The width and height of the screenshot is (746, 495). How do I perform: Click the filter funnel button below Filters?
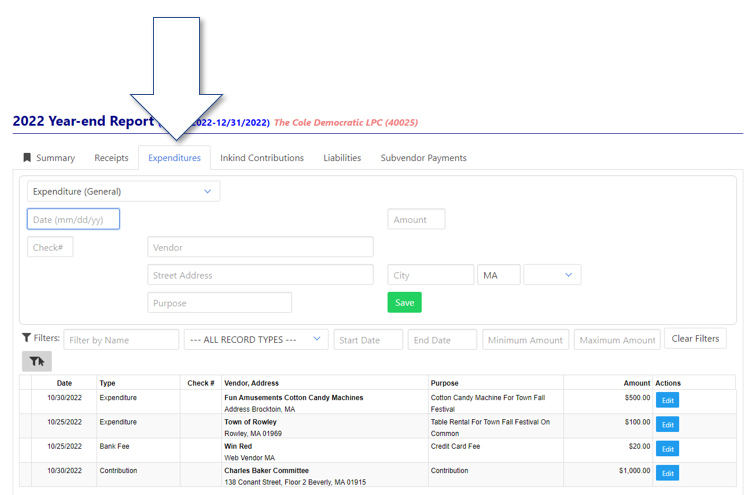pyautogui.click(x=36, y=361)
